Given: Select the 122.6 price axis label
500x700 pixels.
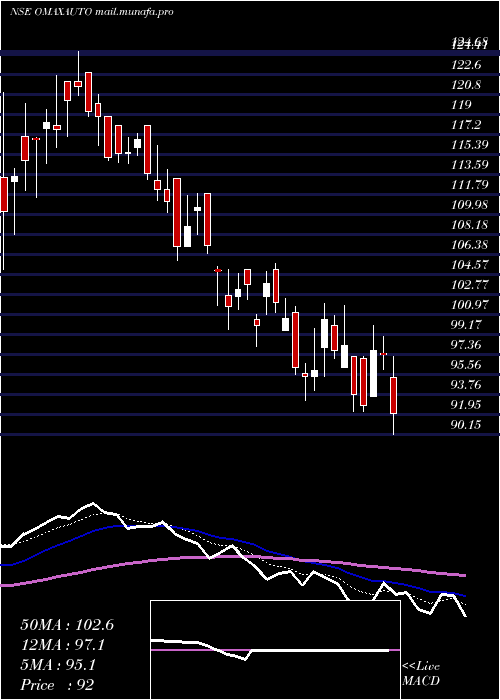Looking at the screenshot, I should [x=466, y=65].
